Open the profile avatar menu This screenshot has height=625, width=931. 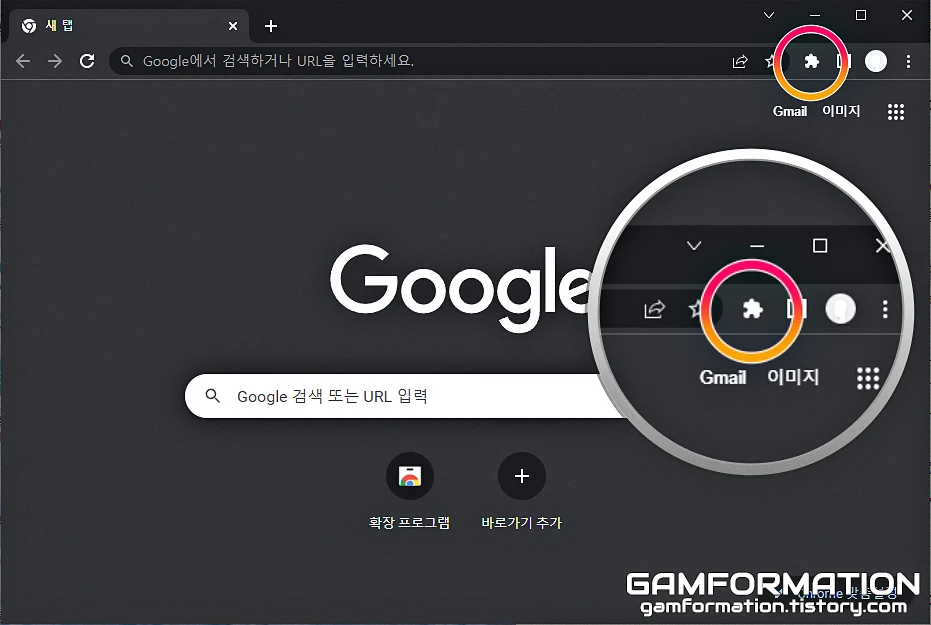point(876,61)
